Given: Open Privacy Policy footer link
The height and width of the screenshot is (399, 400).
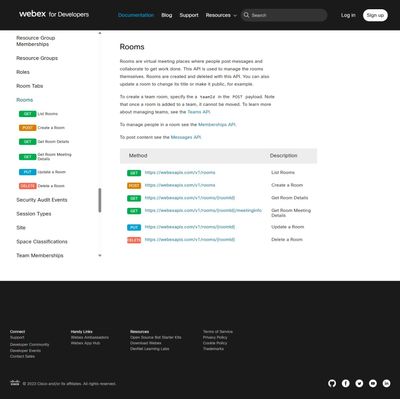Looking at the screenshot, I should click(x=215, y=337).
